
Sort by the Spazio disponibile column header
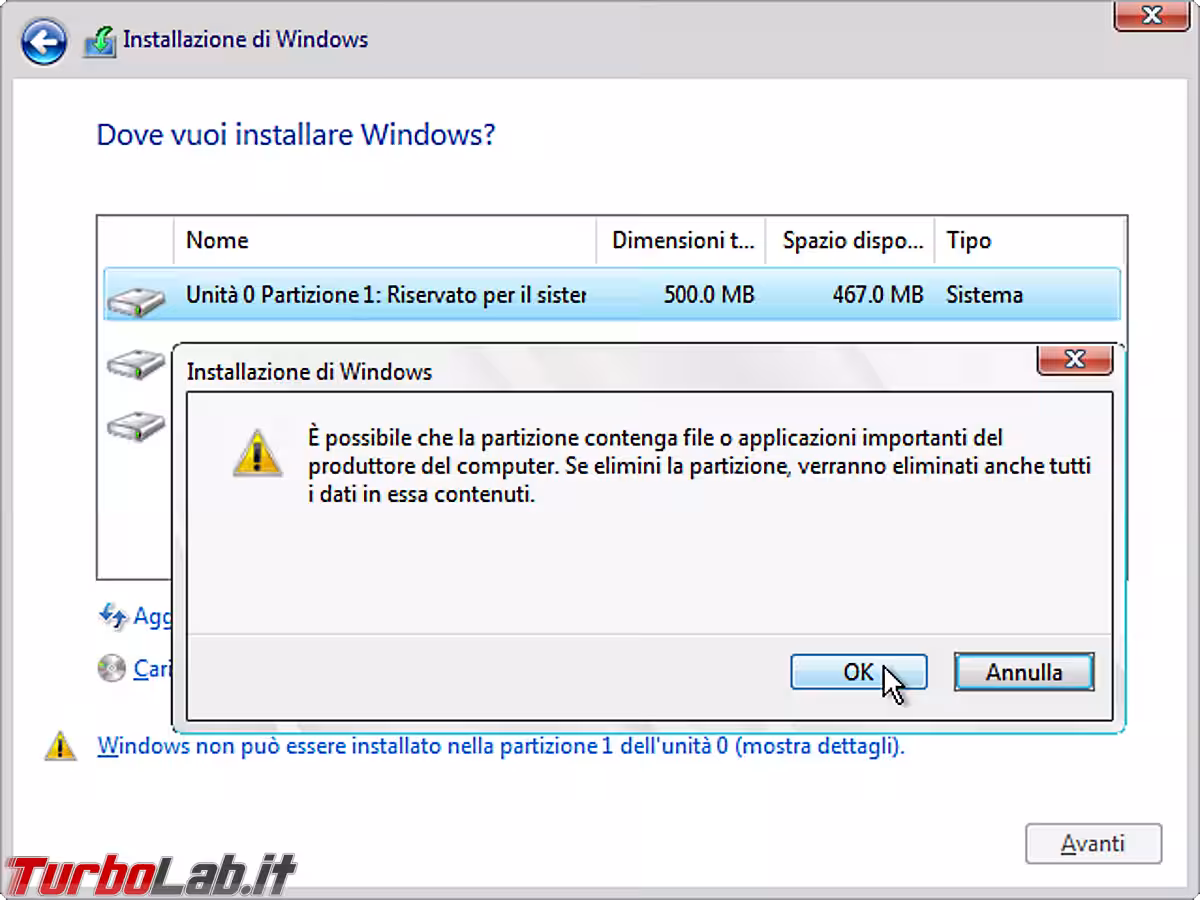[851, 241]
